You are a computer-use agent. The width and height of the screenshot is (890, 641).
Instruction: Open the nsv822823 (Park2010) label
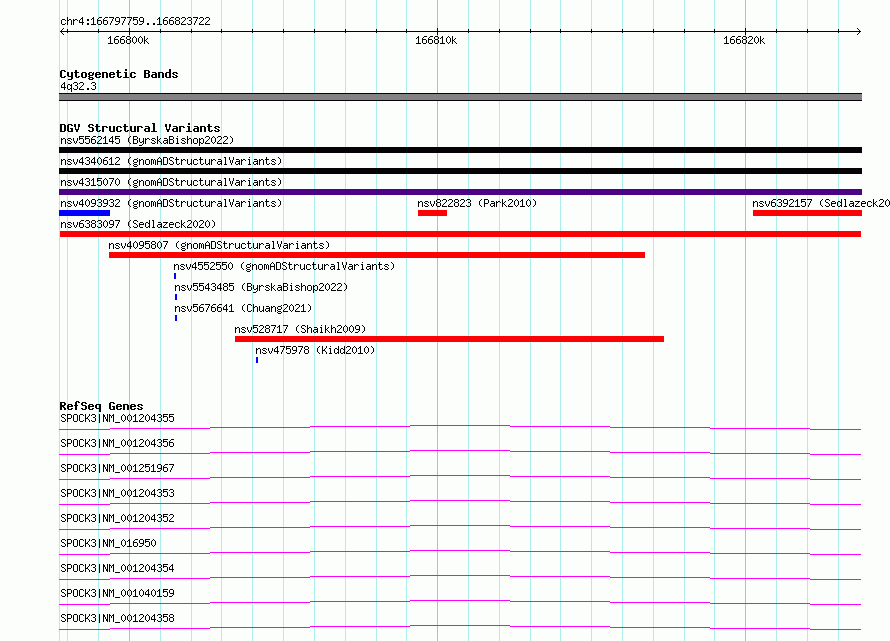coord(477,203)
